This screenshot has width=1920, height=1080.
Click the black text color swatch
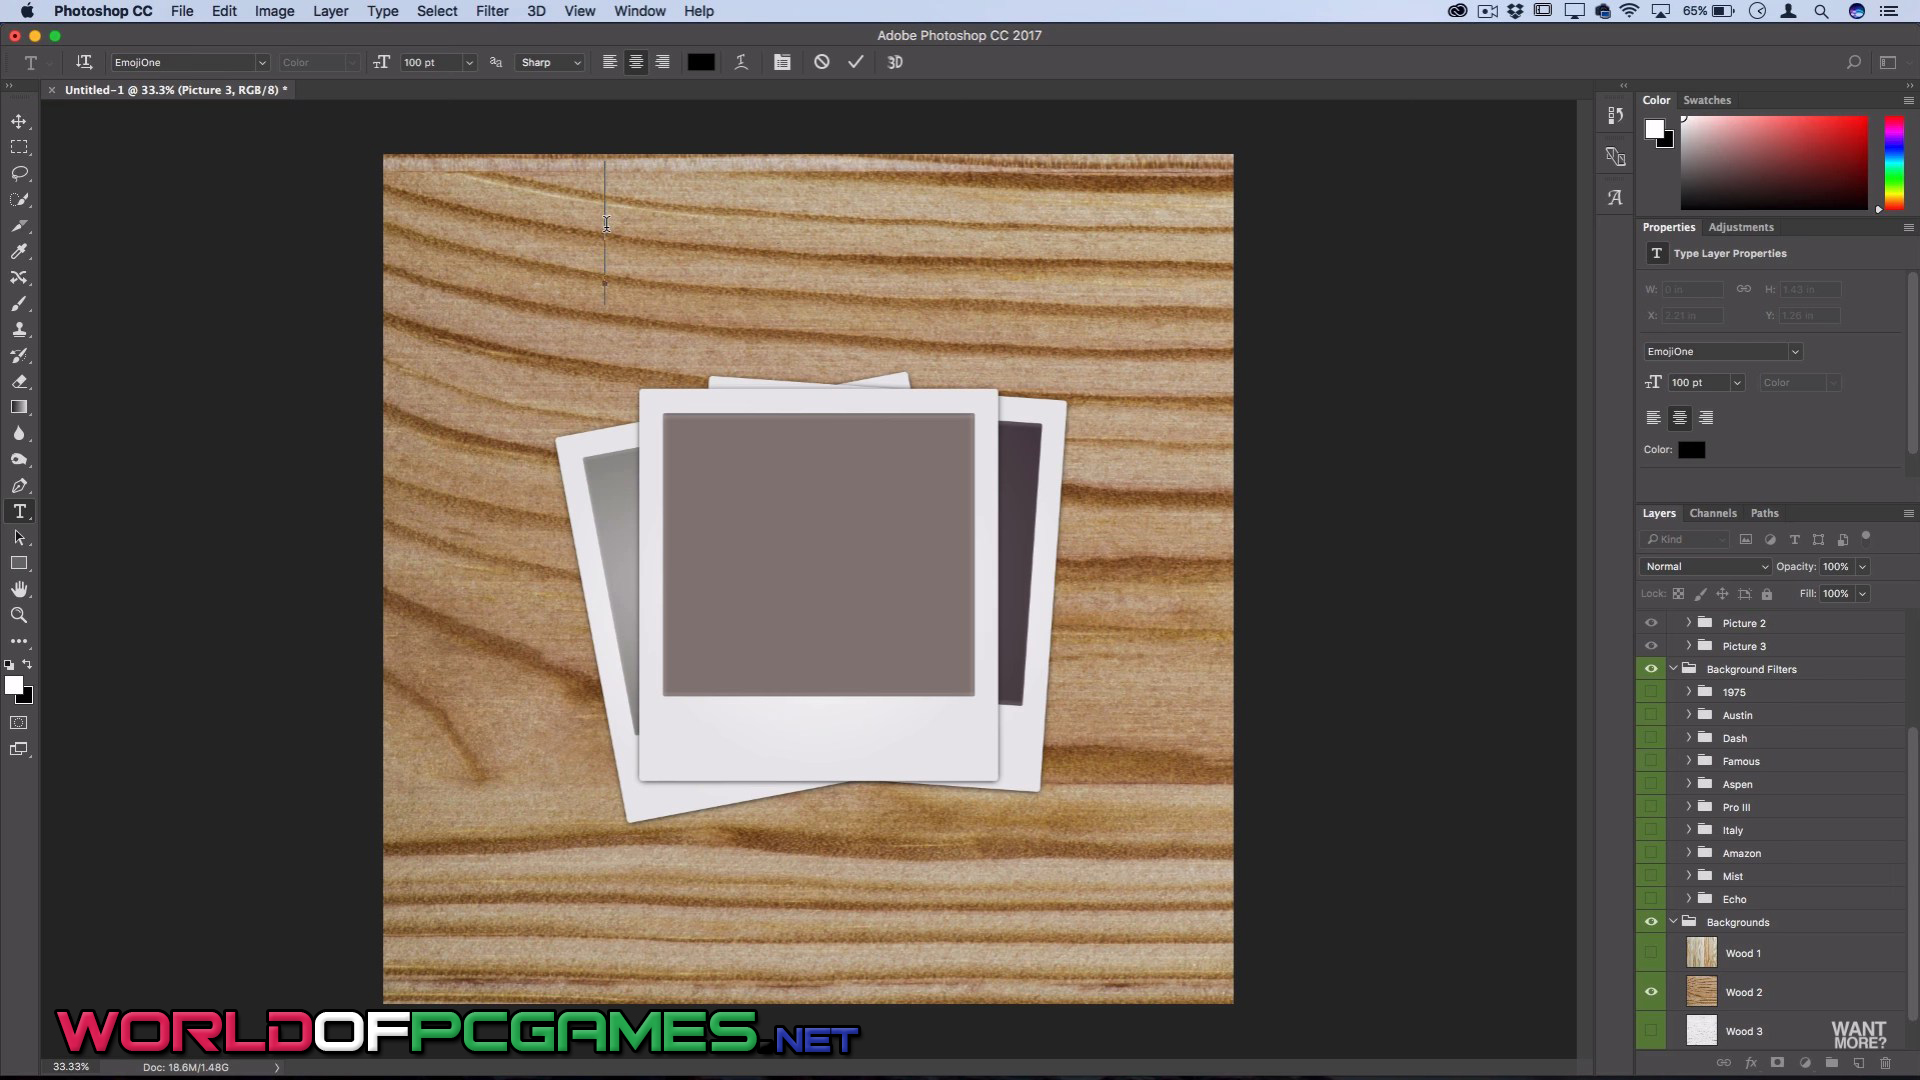pos(700,62)
